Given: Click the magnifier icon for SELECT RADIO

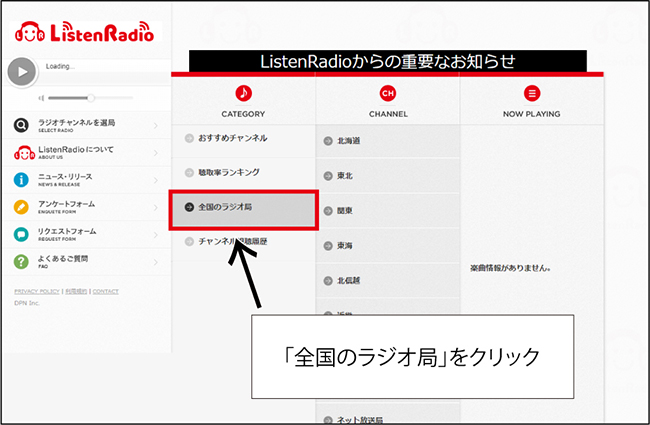Looking at the screenshot, I should pyautogui.click(x=21, y=125).
